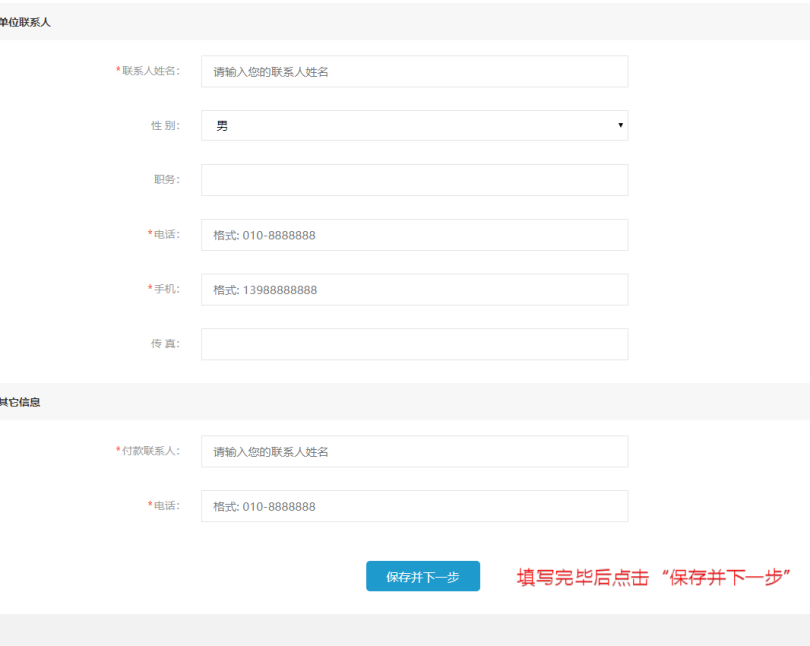810x646 pixels.
Task: Click into the 传真 input box
Action: click(x=414, y=344)
